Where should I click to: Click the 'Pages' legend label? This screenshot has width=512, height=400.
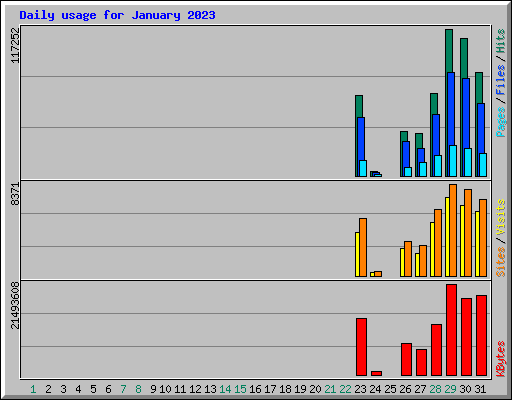501,122
